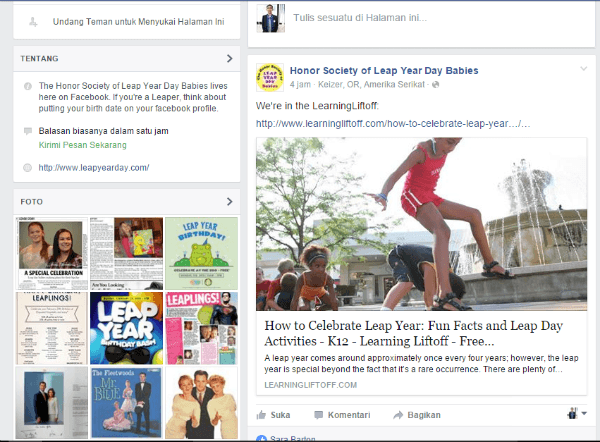Click the Bagikan share arrow icon
600x442 pixels.
(398, 415)
